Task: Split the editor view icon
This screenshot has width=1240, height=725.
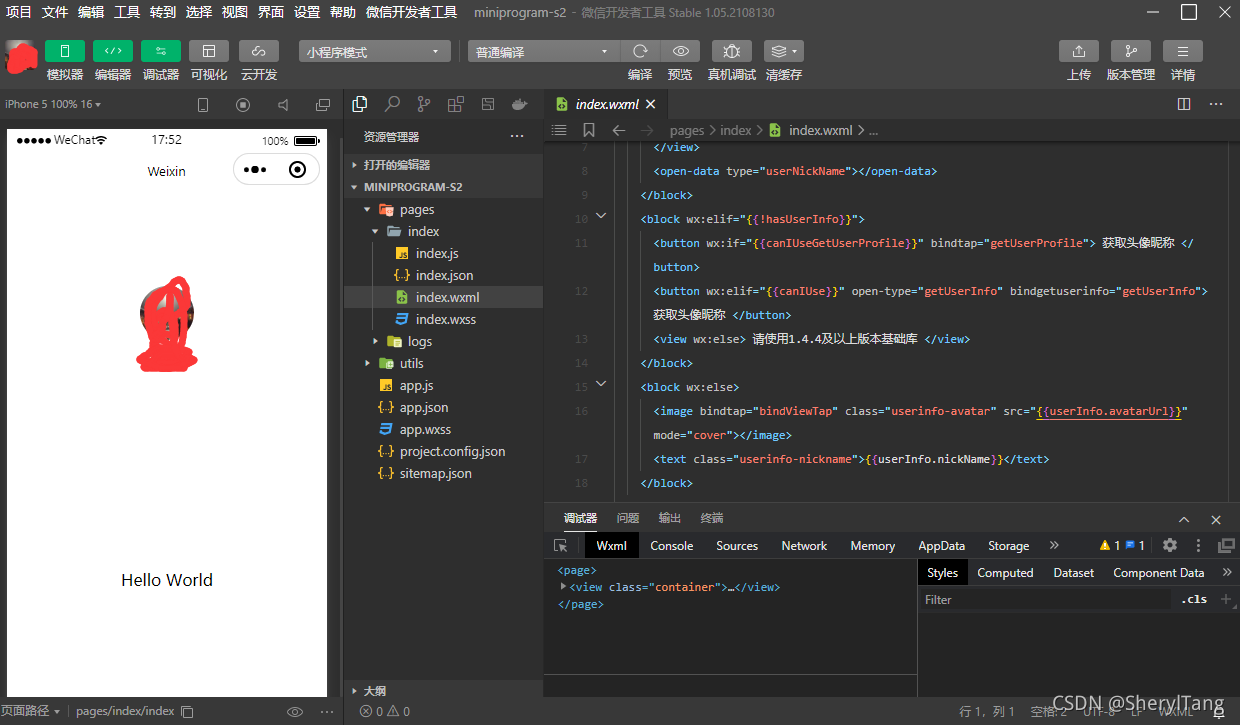Action: coord(1184,104)
